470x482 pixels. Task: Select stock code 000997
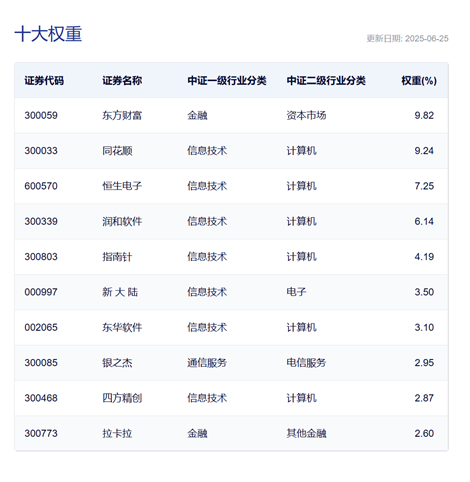(x=41, y=292)
